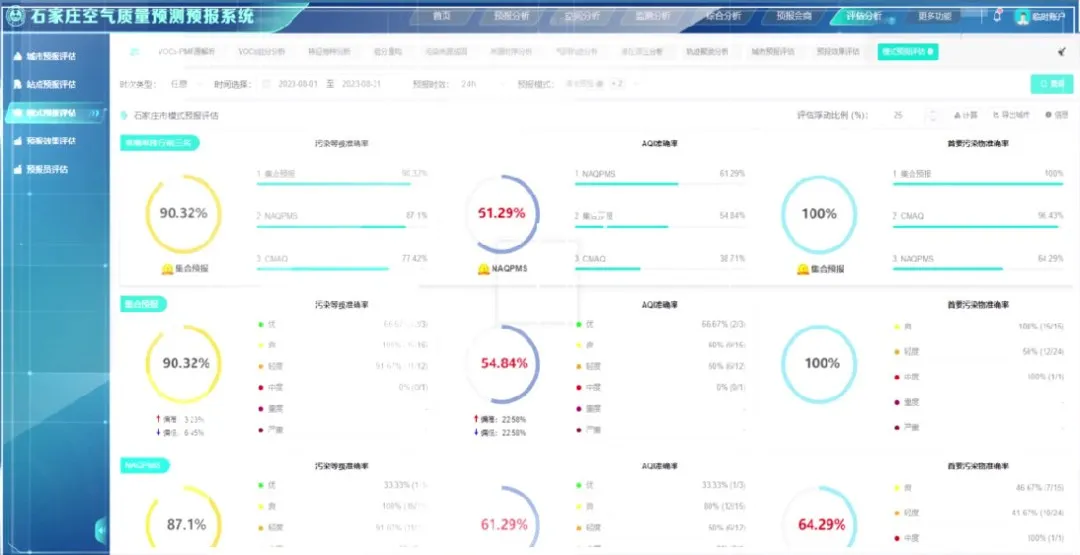Image resolution: width=1080 pixels, height=555 pixels.
Task: Click the notification bell icon in header
Action: pyautogui.click(x=997, y=16)
